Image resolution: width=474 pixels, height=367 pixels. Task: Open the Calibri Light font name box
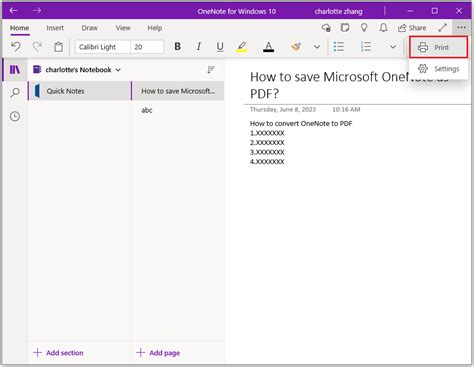coord(103,47)
